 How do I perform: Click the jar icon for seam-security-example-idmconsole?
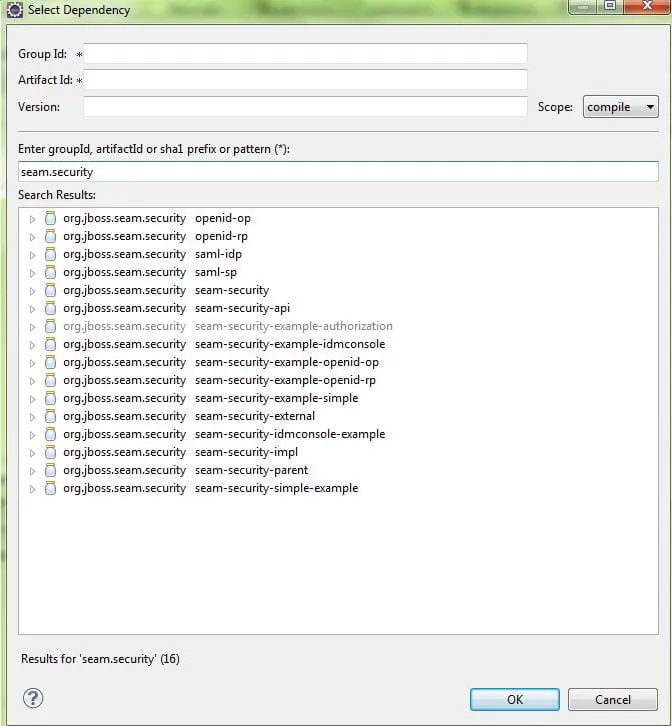(50, 344)
